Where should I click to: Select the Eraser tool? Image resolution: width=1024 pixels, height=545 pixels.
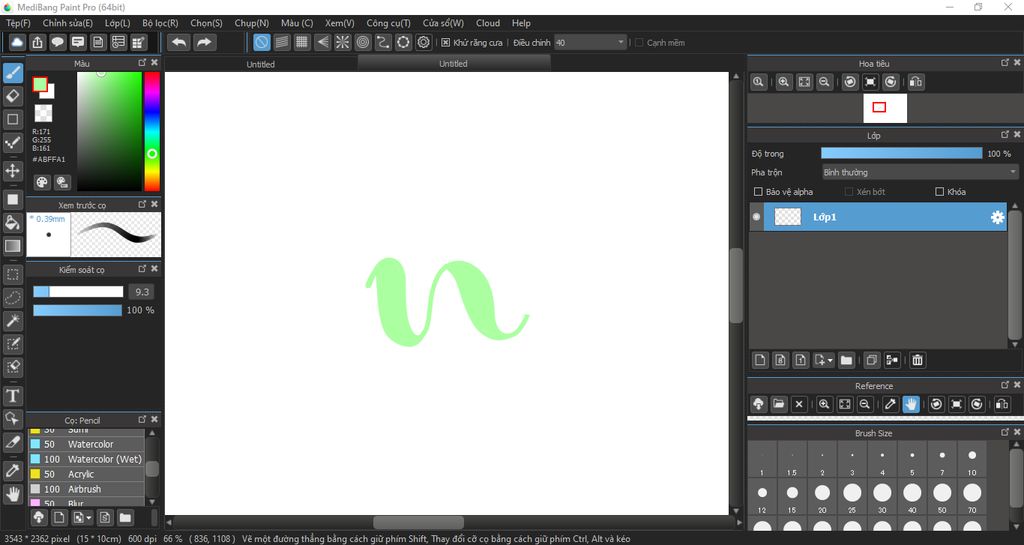click(12, 96)
